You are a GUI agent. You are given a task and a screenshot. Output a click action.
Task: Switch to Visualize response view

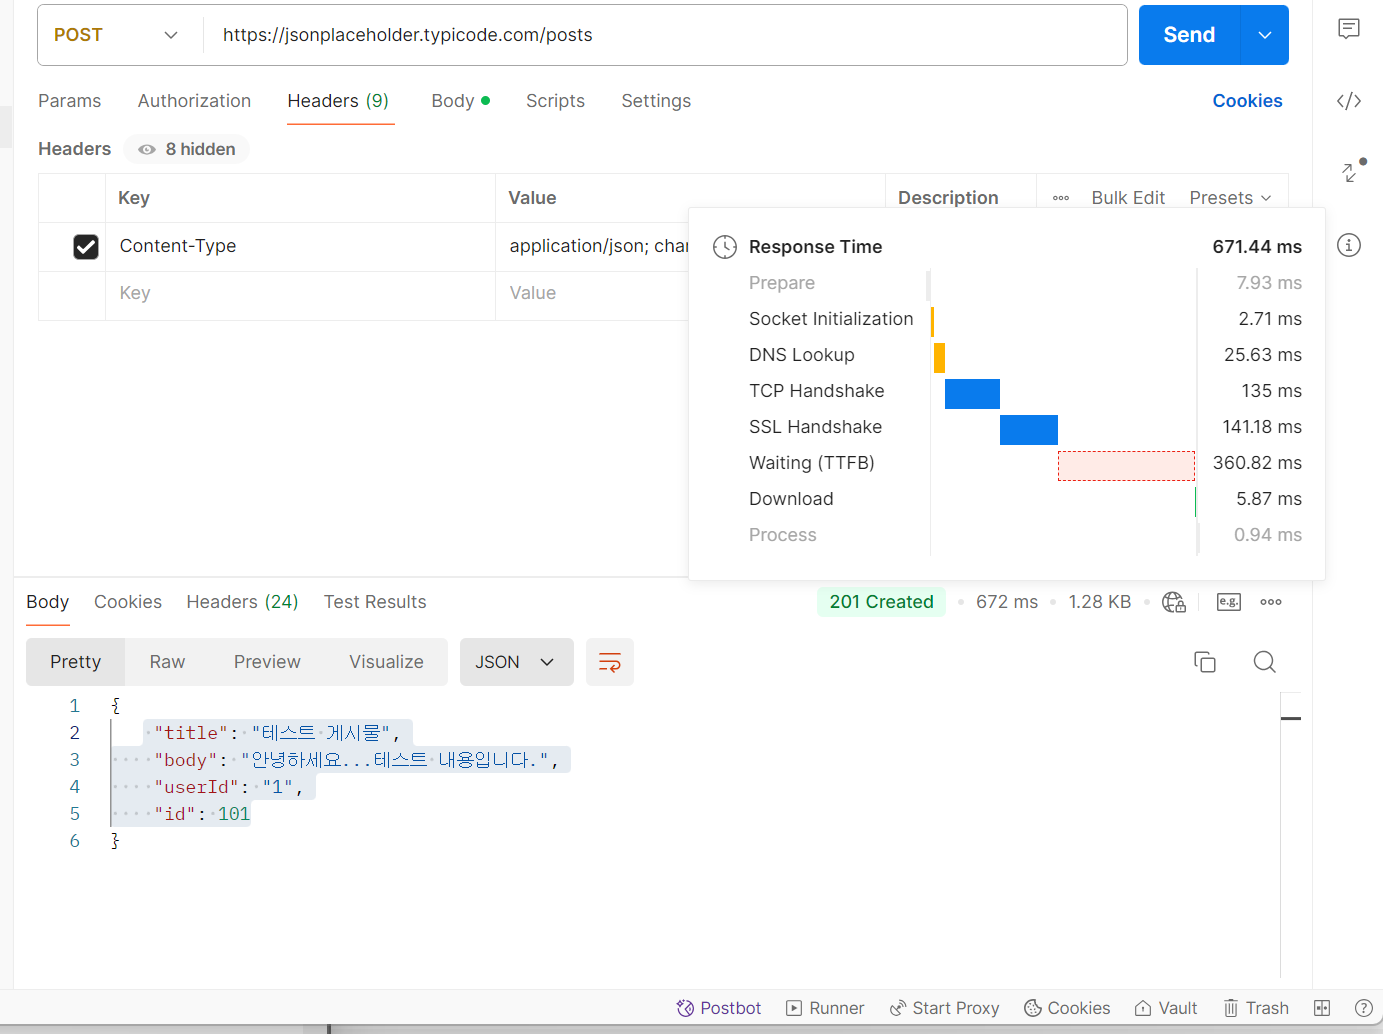[x=386, y=662]
